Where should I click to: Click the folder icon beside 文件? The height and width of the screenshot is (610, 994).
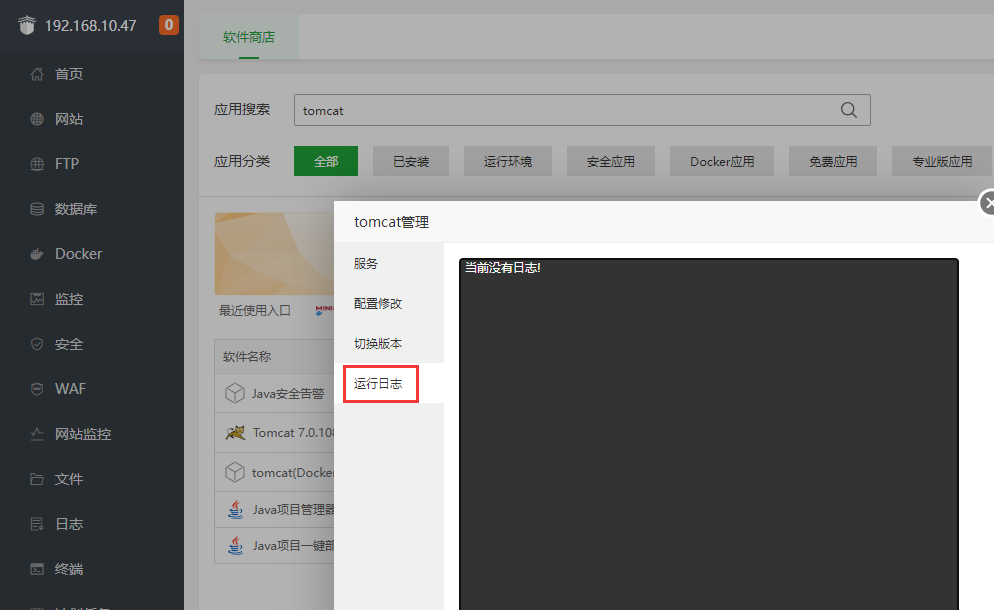[37, 479]
